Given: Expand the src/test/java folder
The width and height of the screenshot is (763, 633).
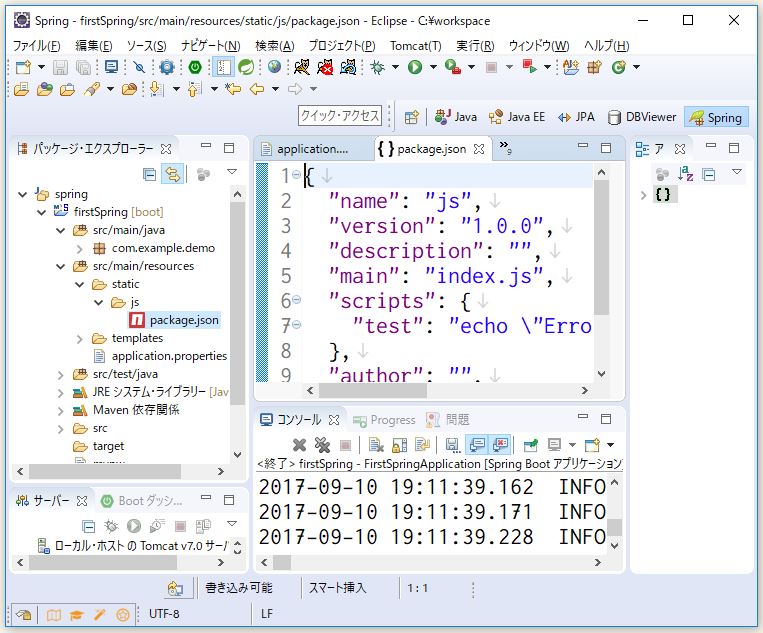Looking at the screenshot, I should point(60,375).
